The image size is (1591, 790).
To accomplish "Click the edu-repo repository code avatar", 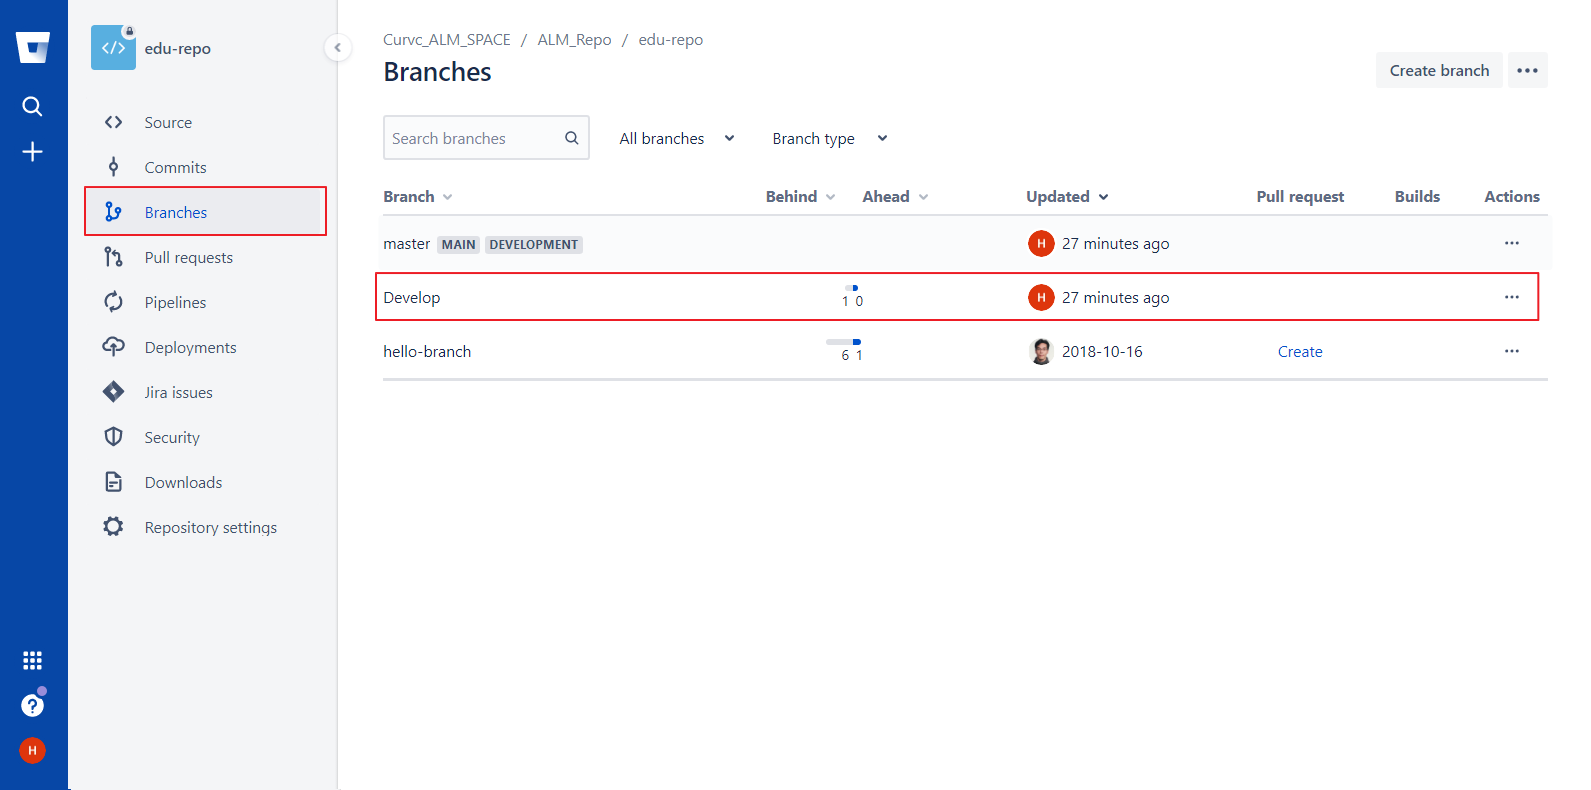I will [113, 48].
